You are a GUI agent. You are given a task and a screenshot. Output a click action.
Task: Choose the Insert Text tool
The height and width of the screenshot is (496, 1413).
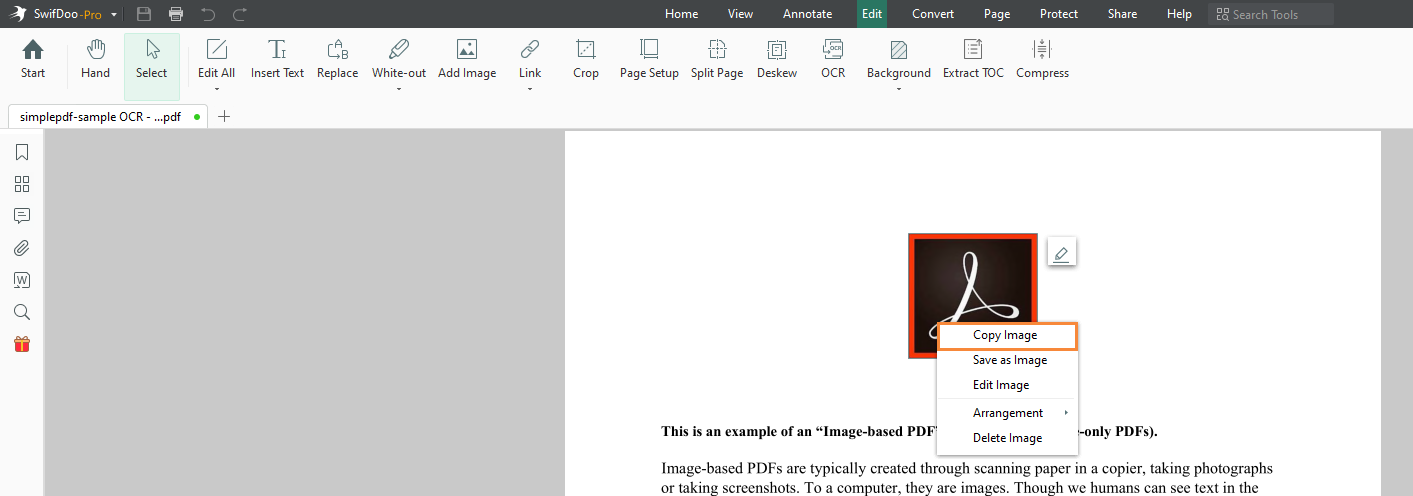click(277, 59)
